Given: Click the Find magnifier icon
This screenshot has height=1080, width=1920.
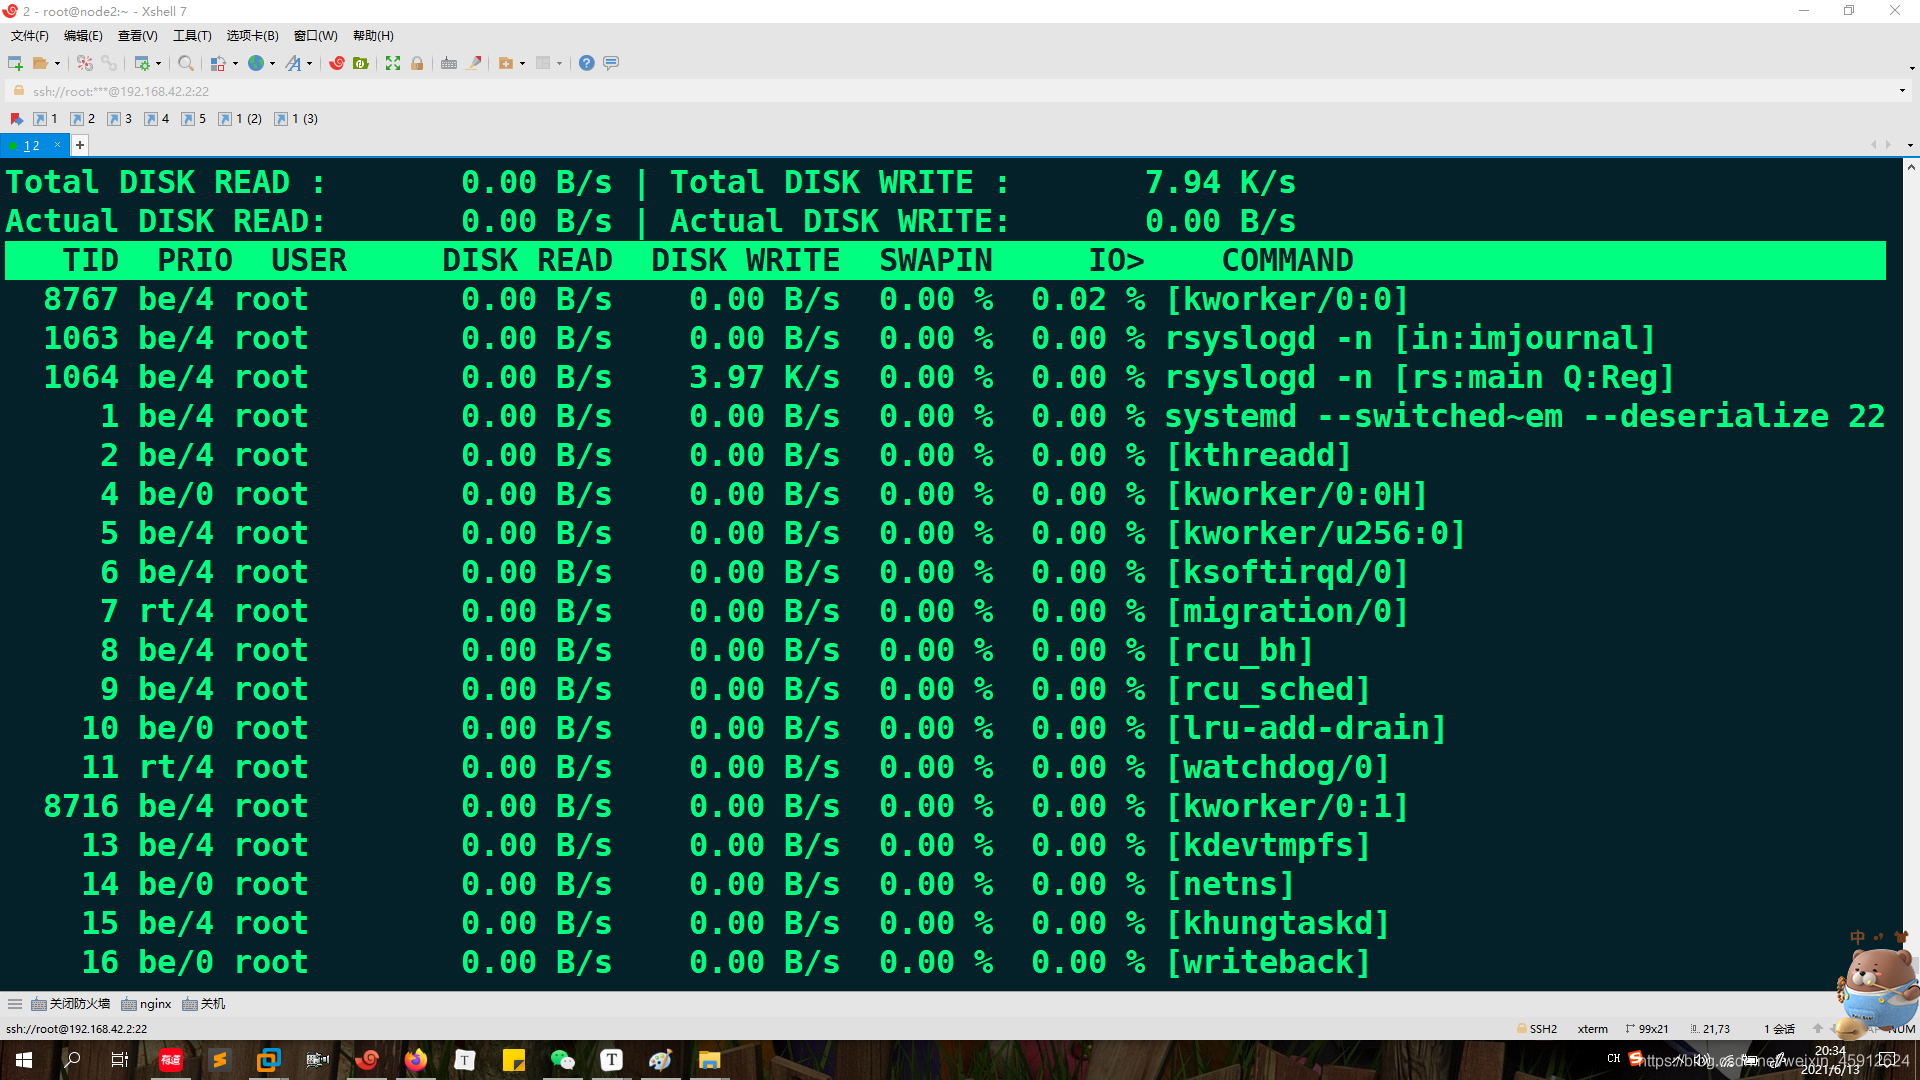Looking at the screenshot, I should pyautogui.click(x=186, y=63).
